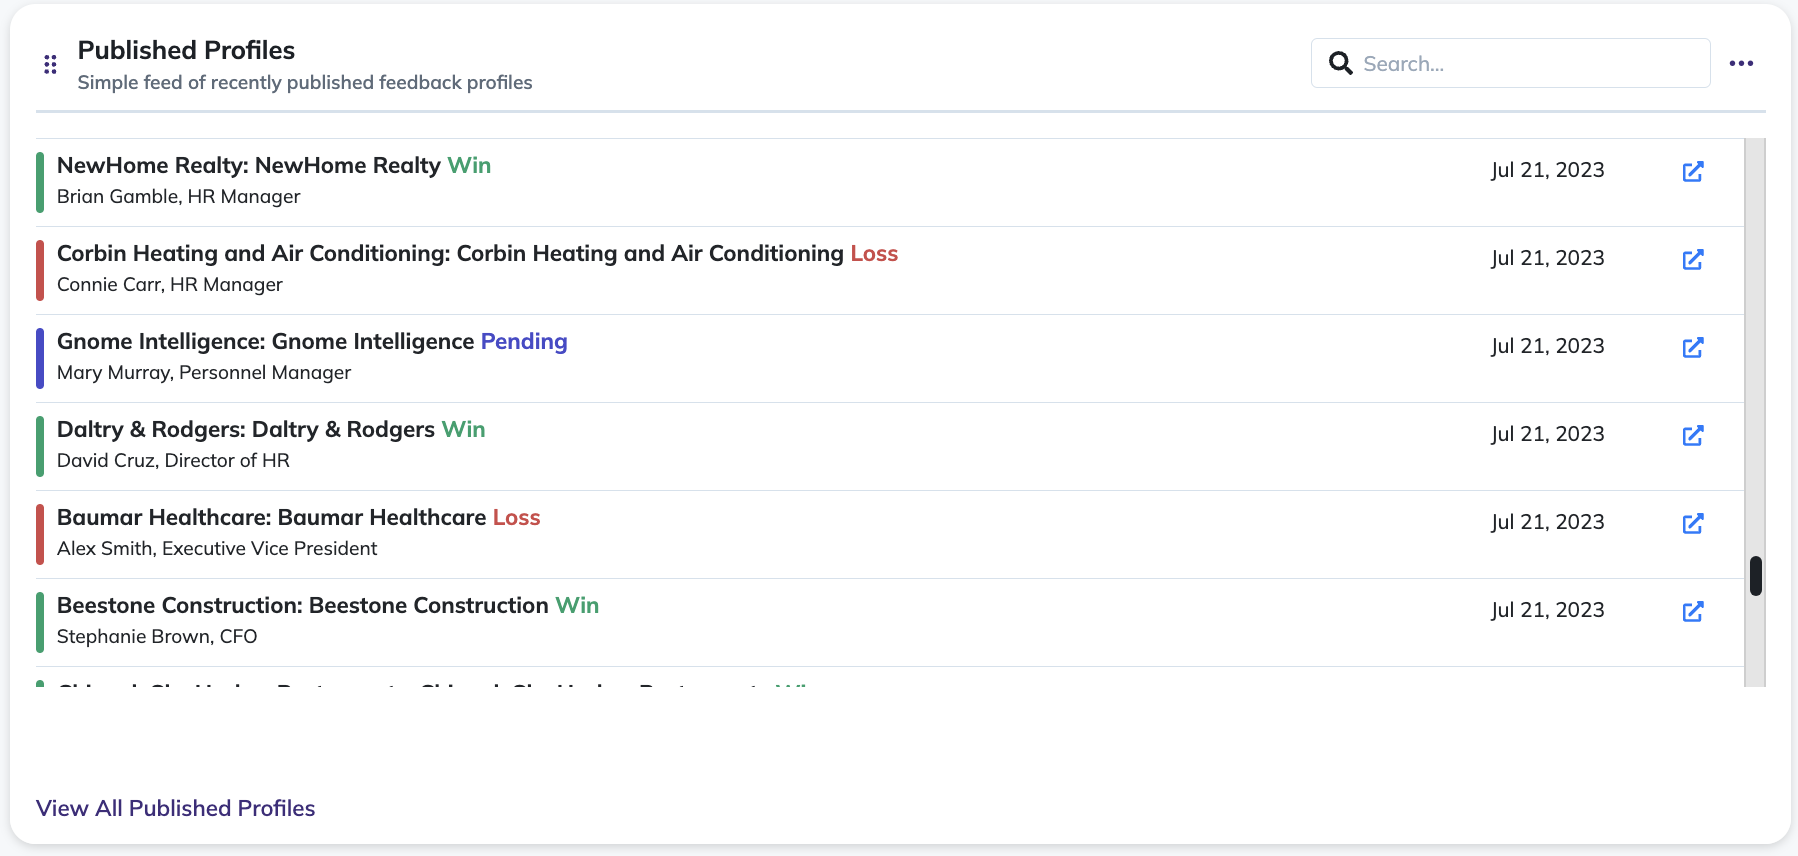Click the Published Profiles heading
Image resolution: width=1798 pixels, height=856 pixels.
[x=186, y=50]
